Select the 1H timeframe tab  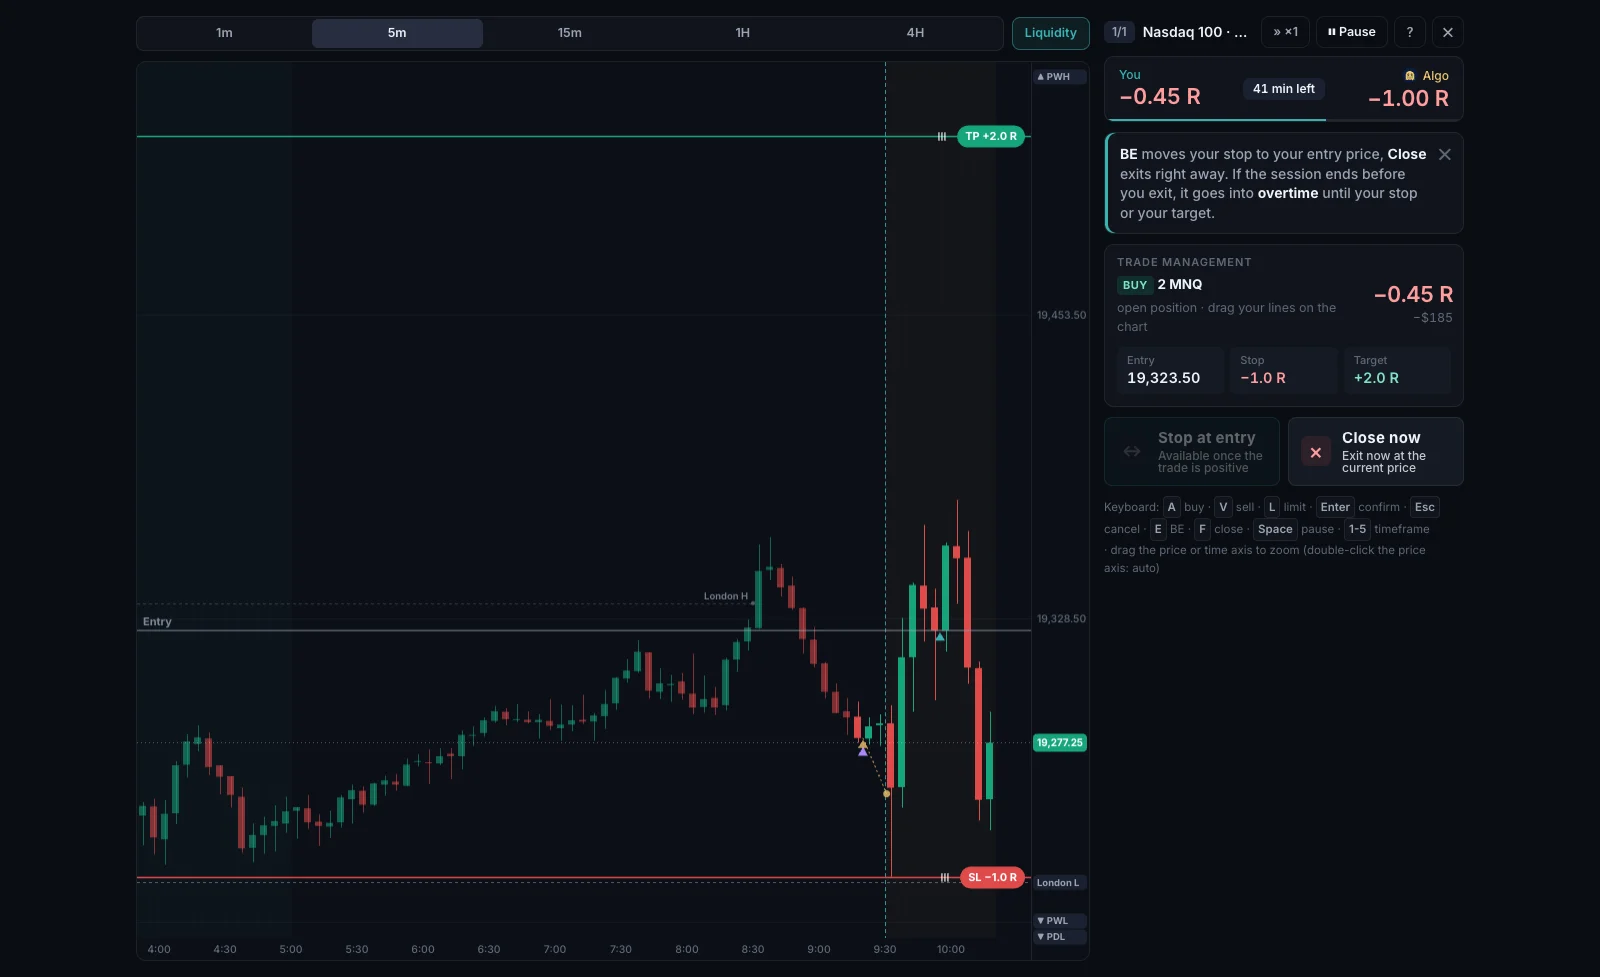pyautogui.click(x=742, y=33)
